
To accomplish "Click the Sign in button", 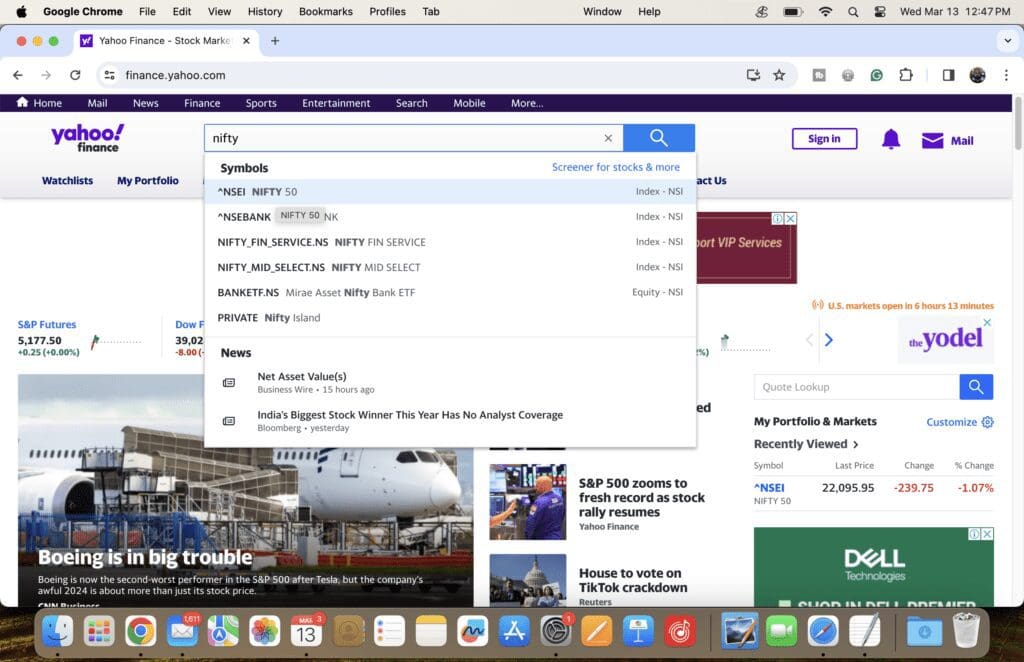I will click(x=824, y=138).
